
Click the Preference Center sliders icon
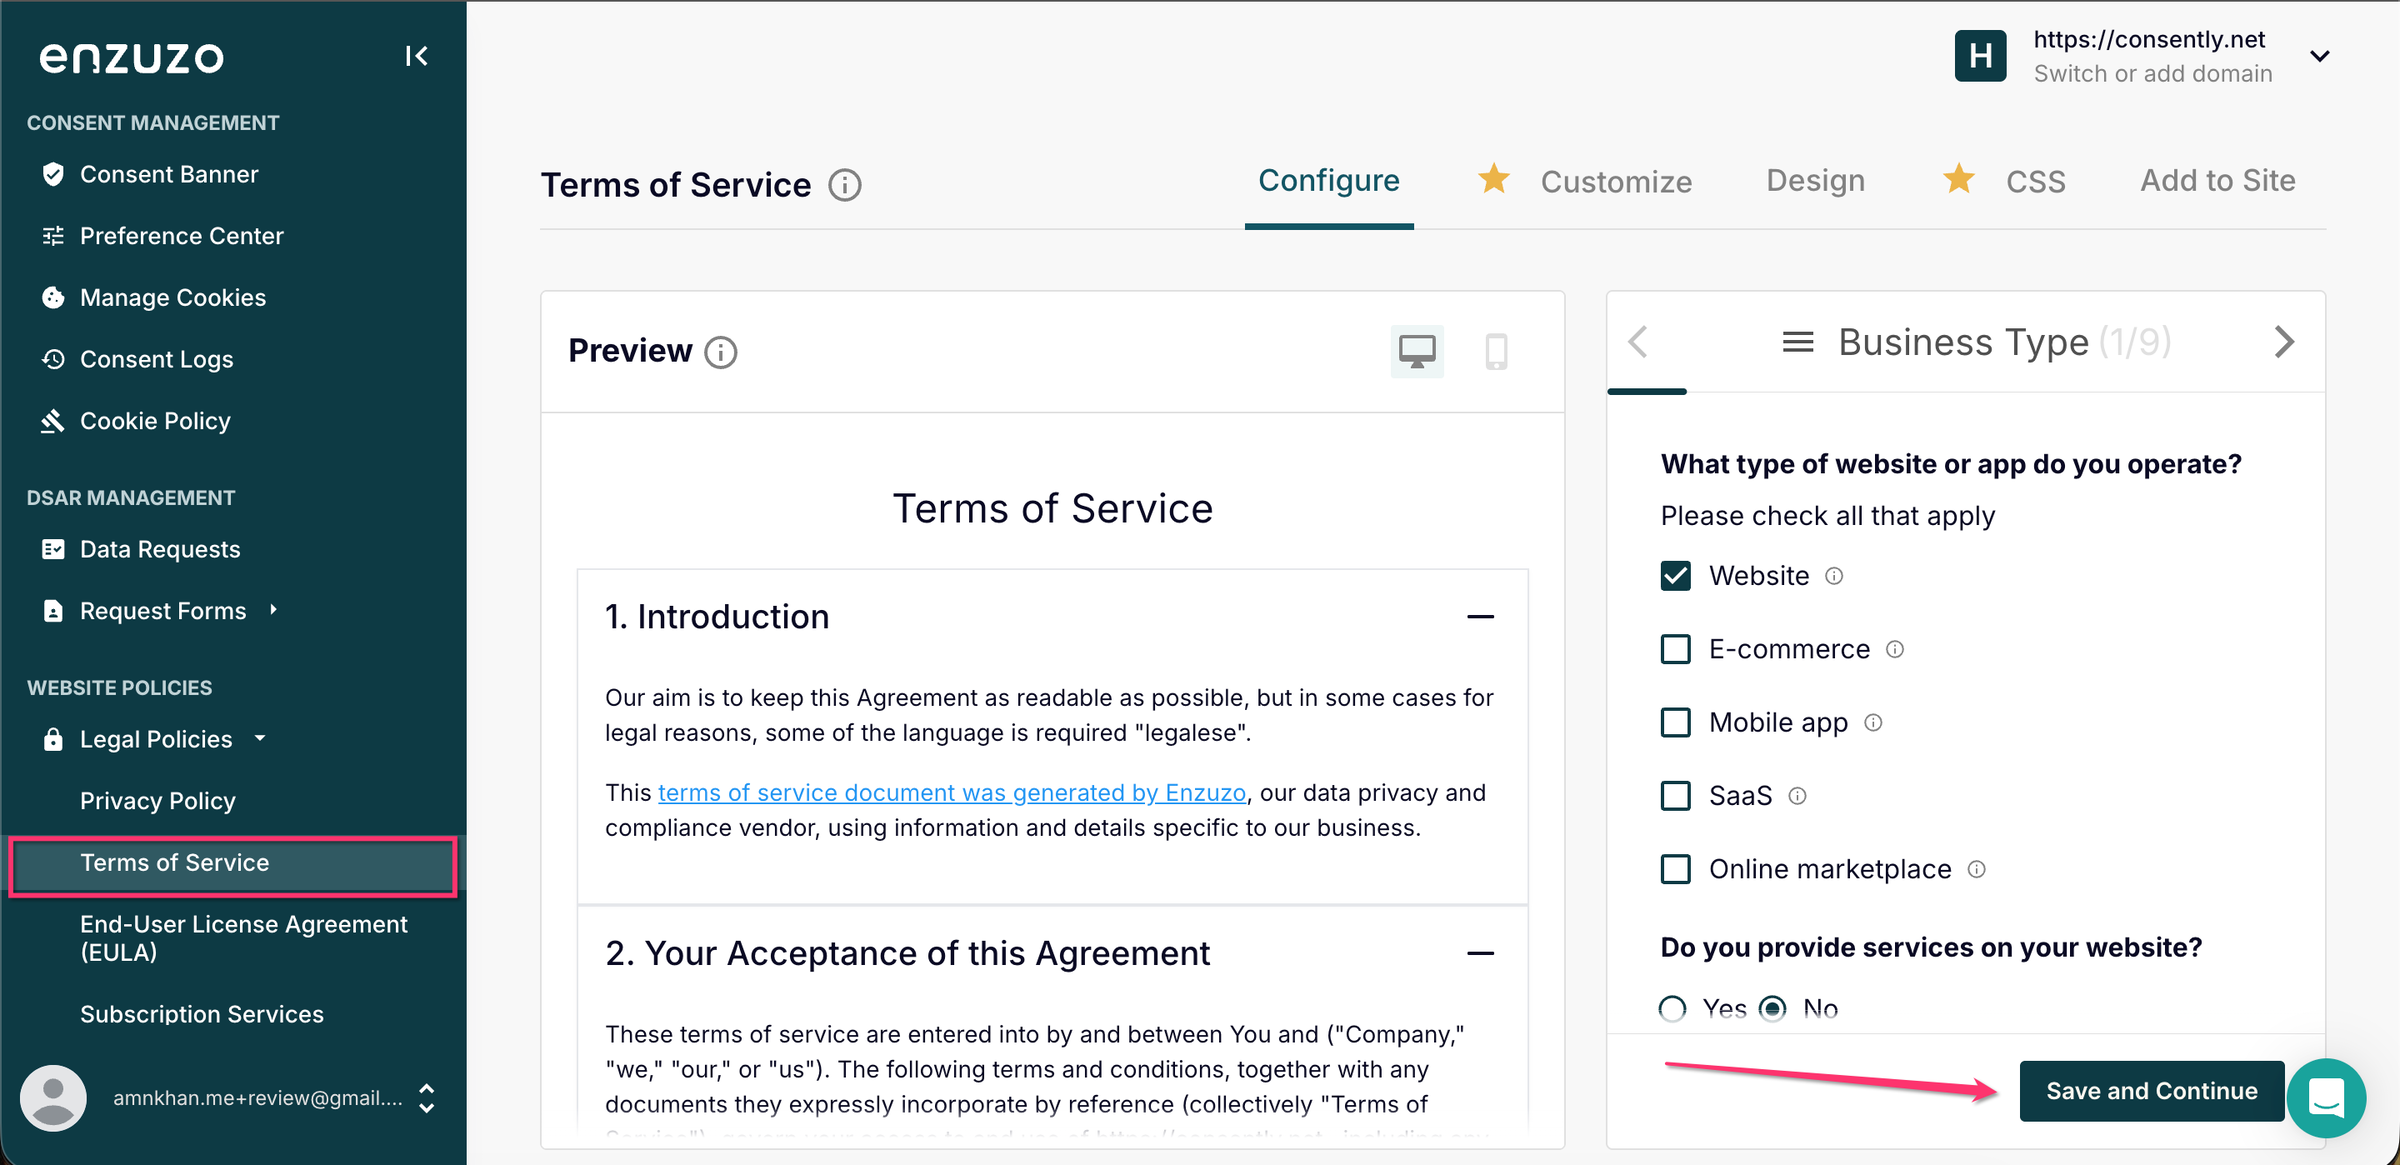[53, 236]
